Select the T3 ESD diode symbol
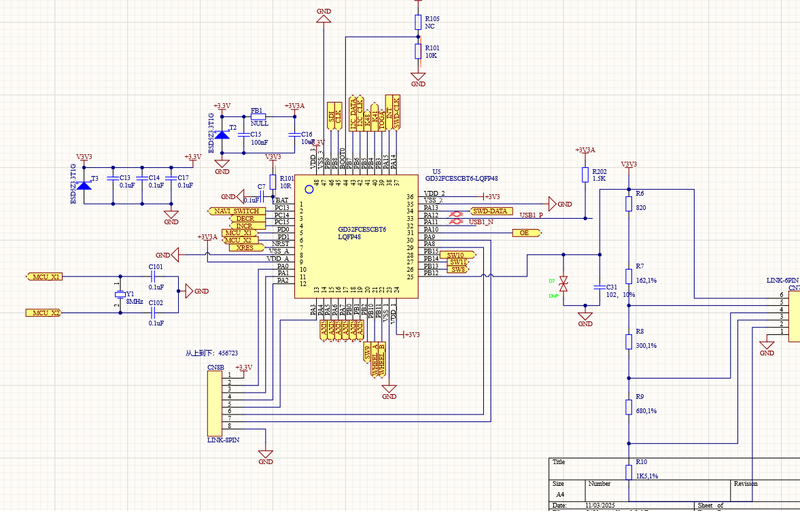This screenshot has width=800, height=511. coord(84,184)
